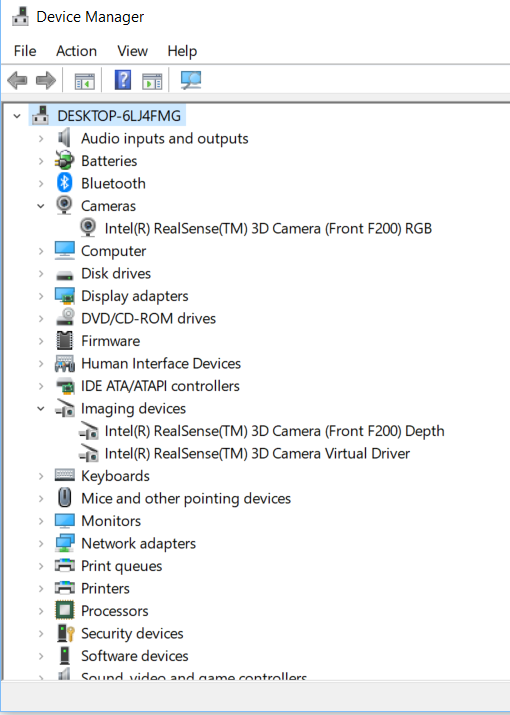Click the Computer monitor icon
Screen dimensions: 510x715
64,250
